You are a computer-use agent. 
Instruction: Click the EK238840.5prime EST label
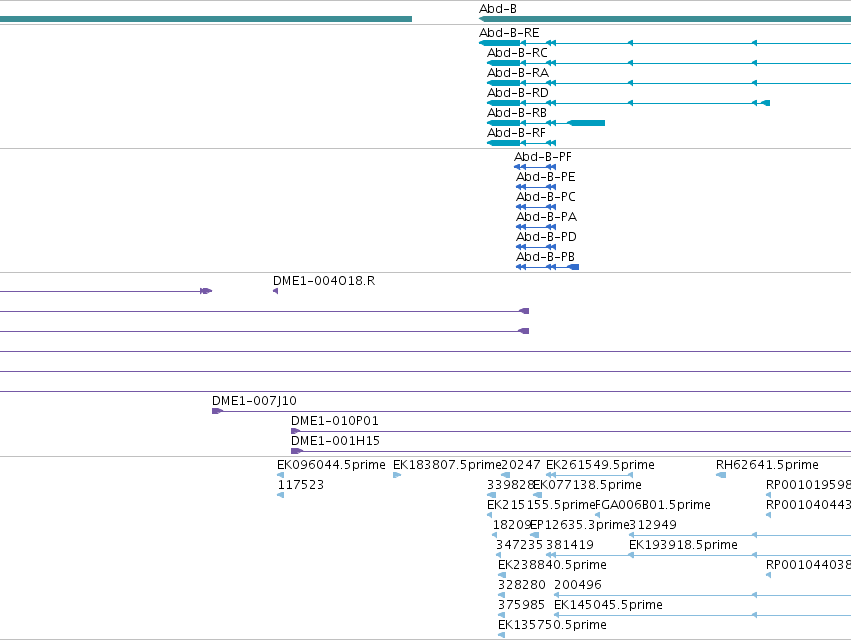tap(552, 565)
